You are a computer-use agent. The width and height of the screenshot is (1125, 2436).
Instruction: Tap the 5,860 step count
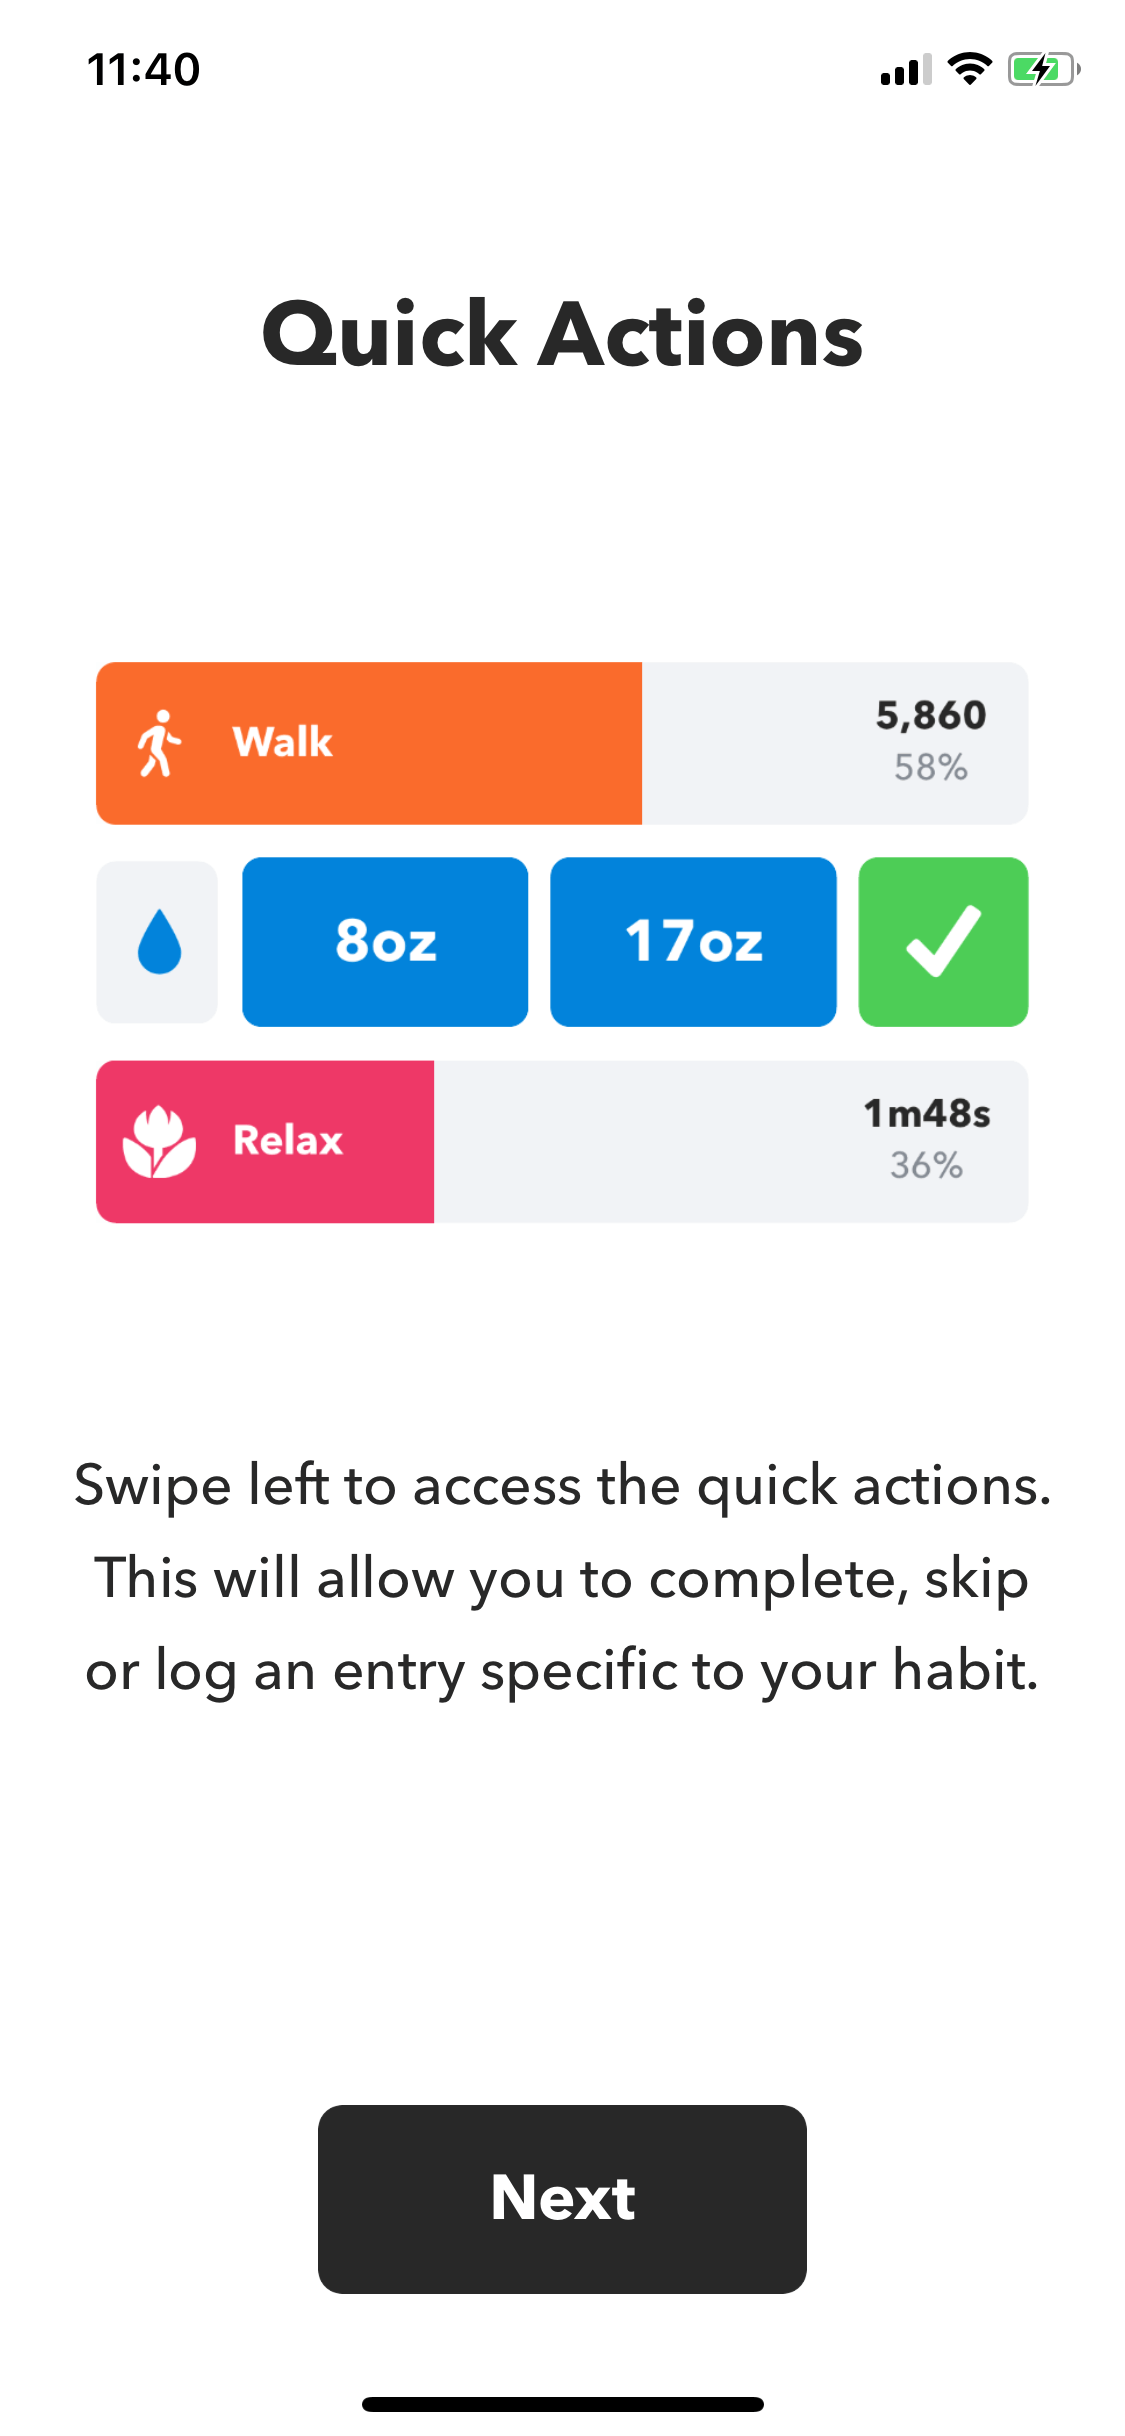(x=931, y=715)
